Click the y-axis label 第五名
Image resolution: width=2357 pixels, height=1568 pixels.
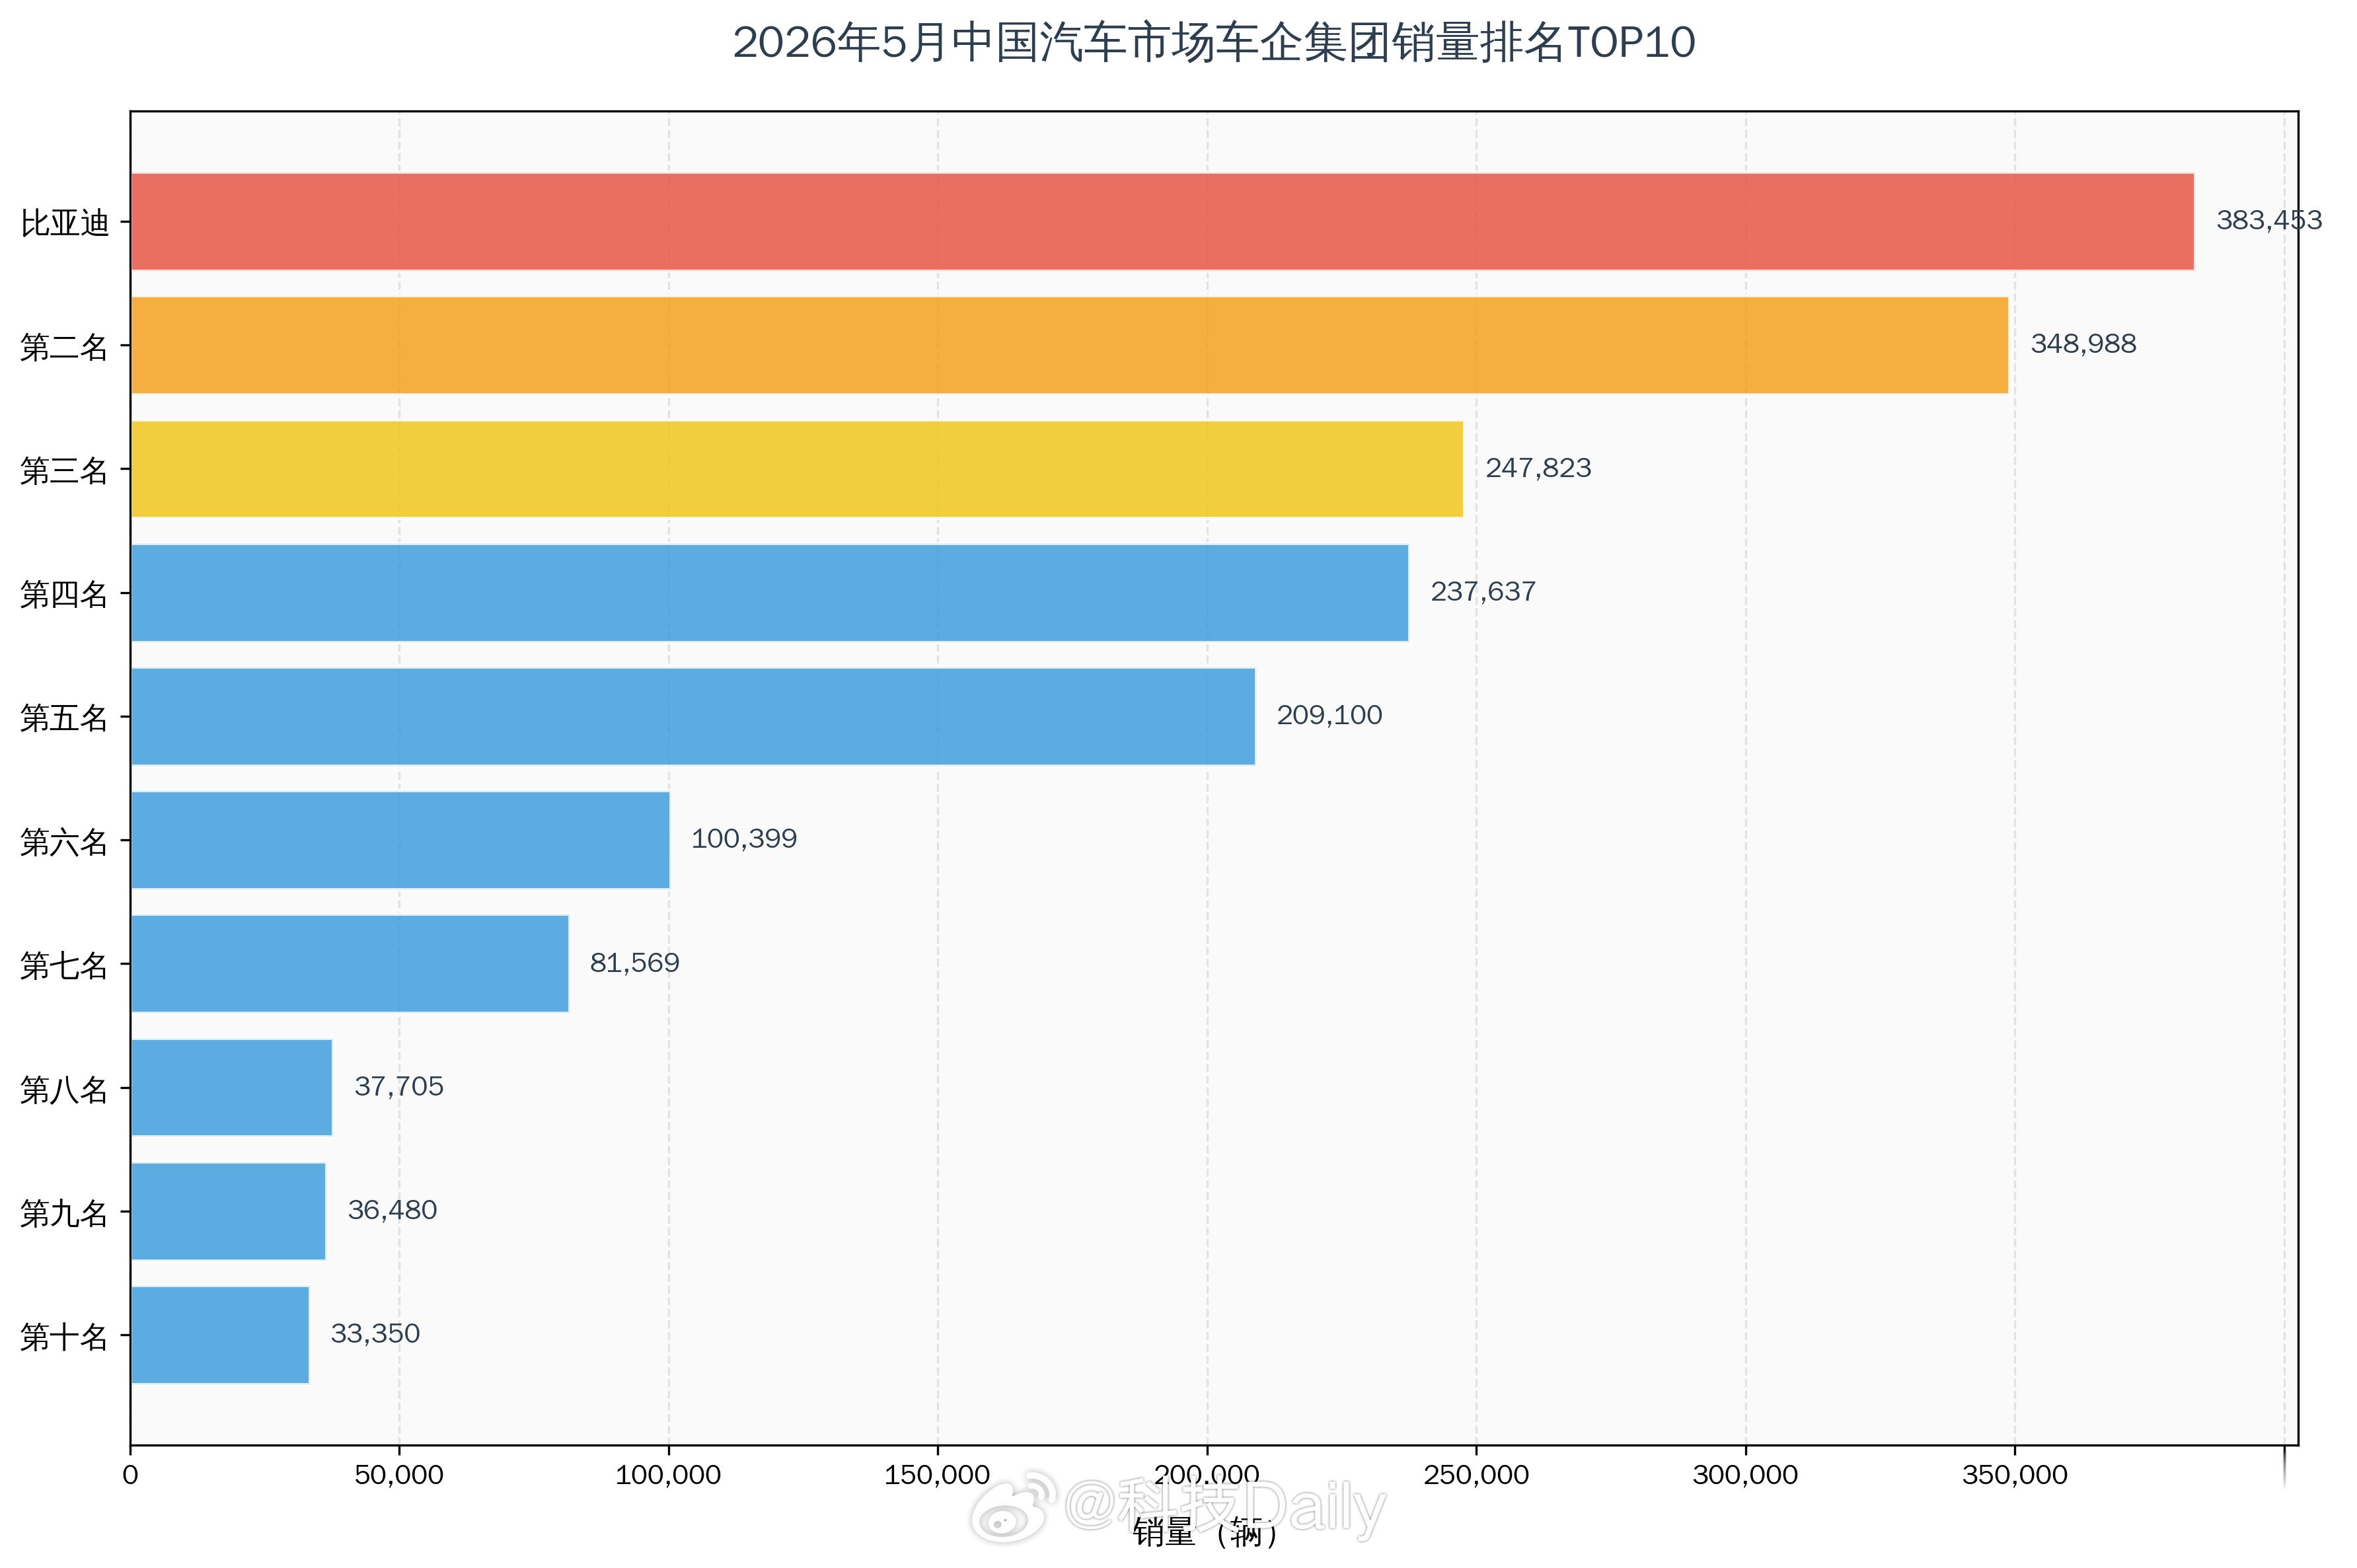[x=64, y=718]
